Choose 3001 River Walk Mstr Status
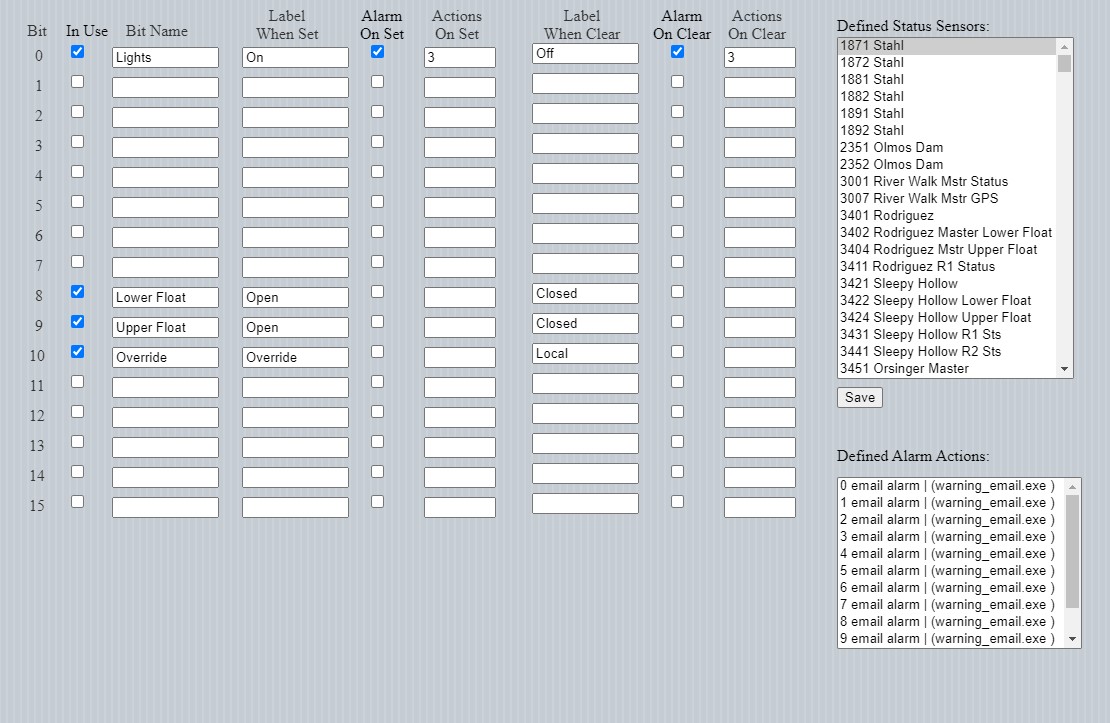Screen dimensions: 1110x723 (923, 181)
